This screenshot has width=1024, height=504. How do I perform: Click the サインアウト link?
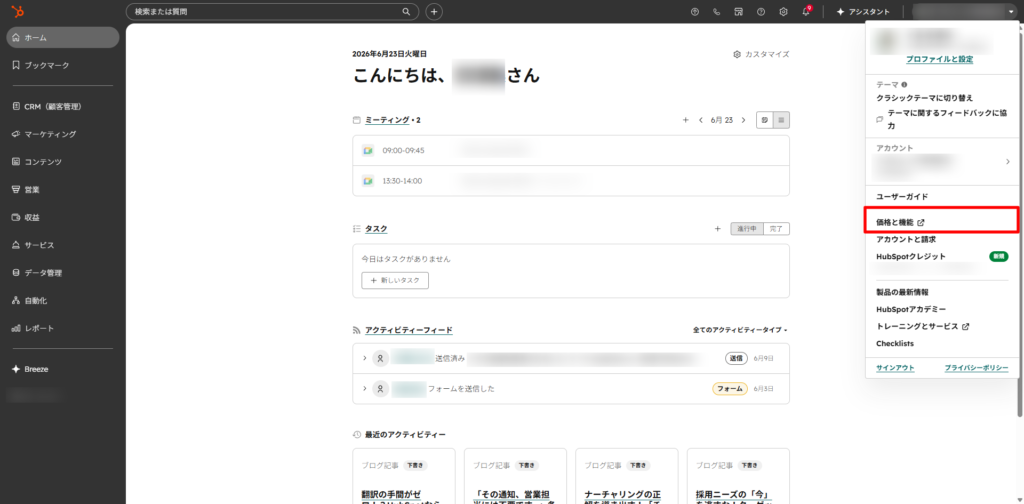[x=895, y=368]
